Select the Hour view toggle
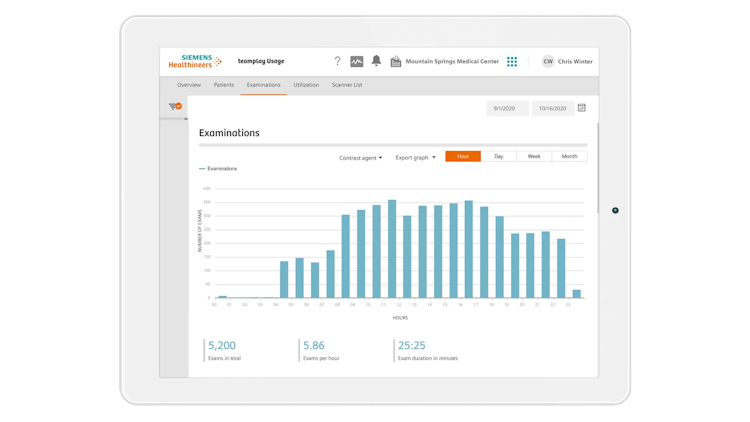Screen dimensions: 750x422 point(463,156)
